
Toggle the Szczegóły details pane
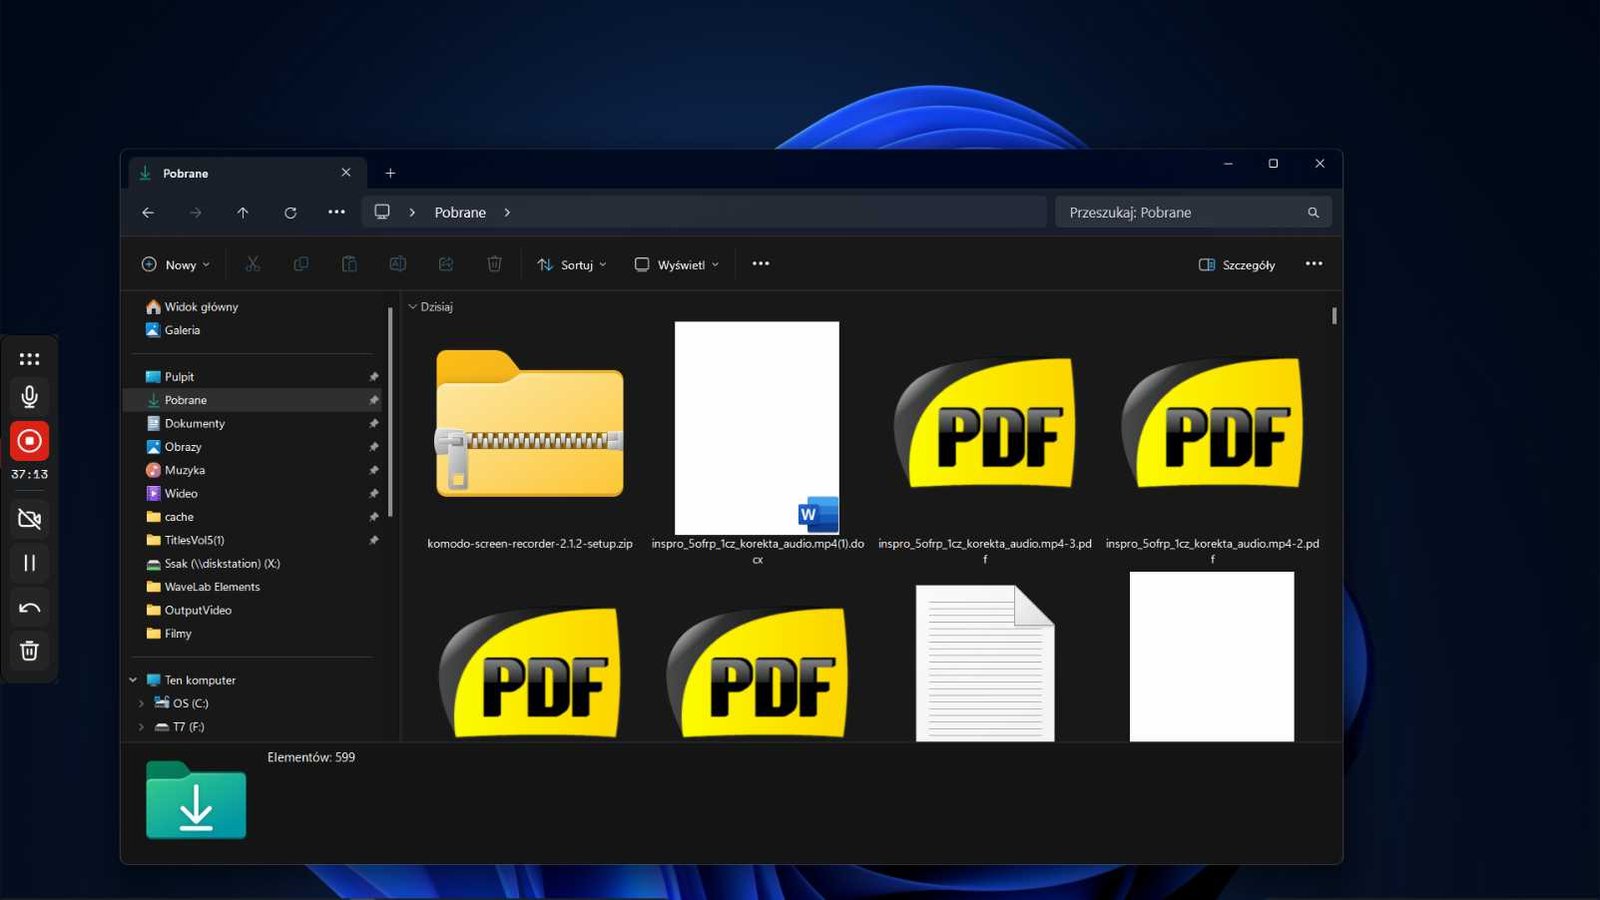(x=1237, y=264)
